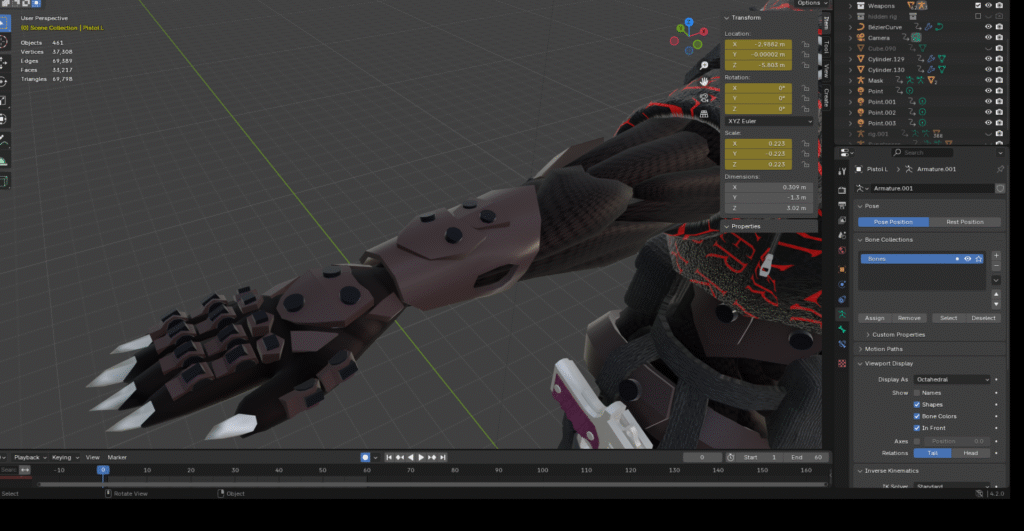1024x531 pixels.
Task: Open the XYZ Euler rotation mode dropdown
Action: (x=769, y=121)
